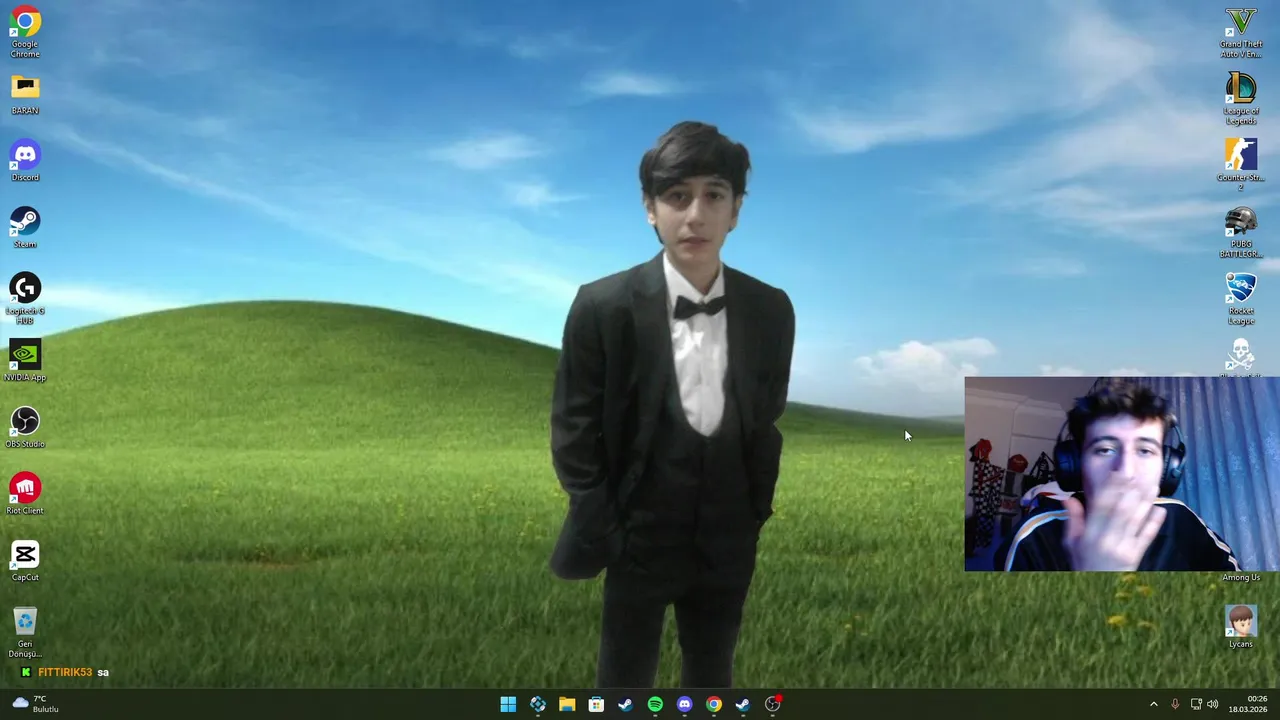Open network settings from the tray
This screenshot has width=1280, height=720.
click(x=1196, y=704)
